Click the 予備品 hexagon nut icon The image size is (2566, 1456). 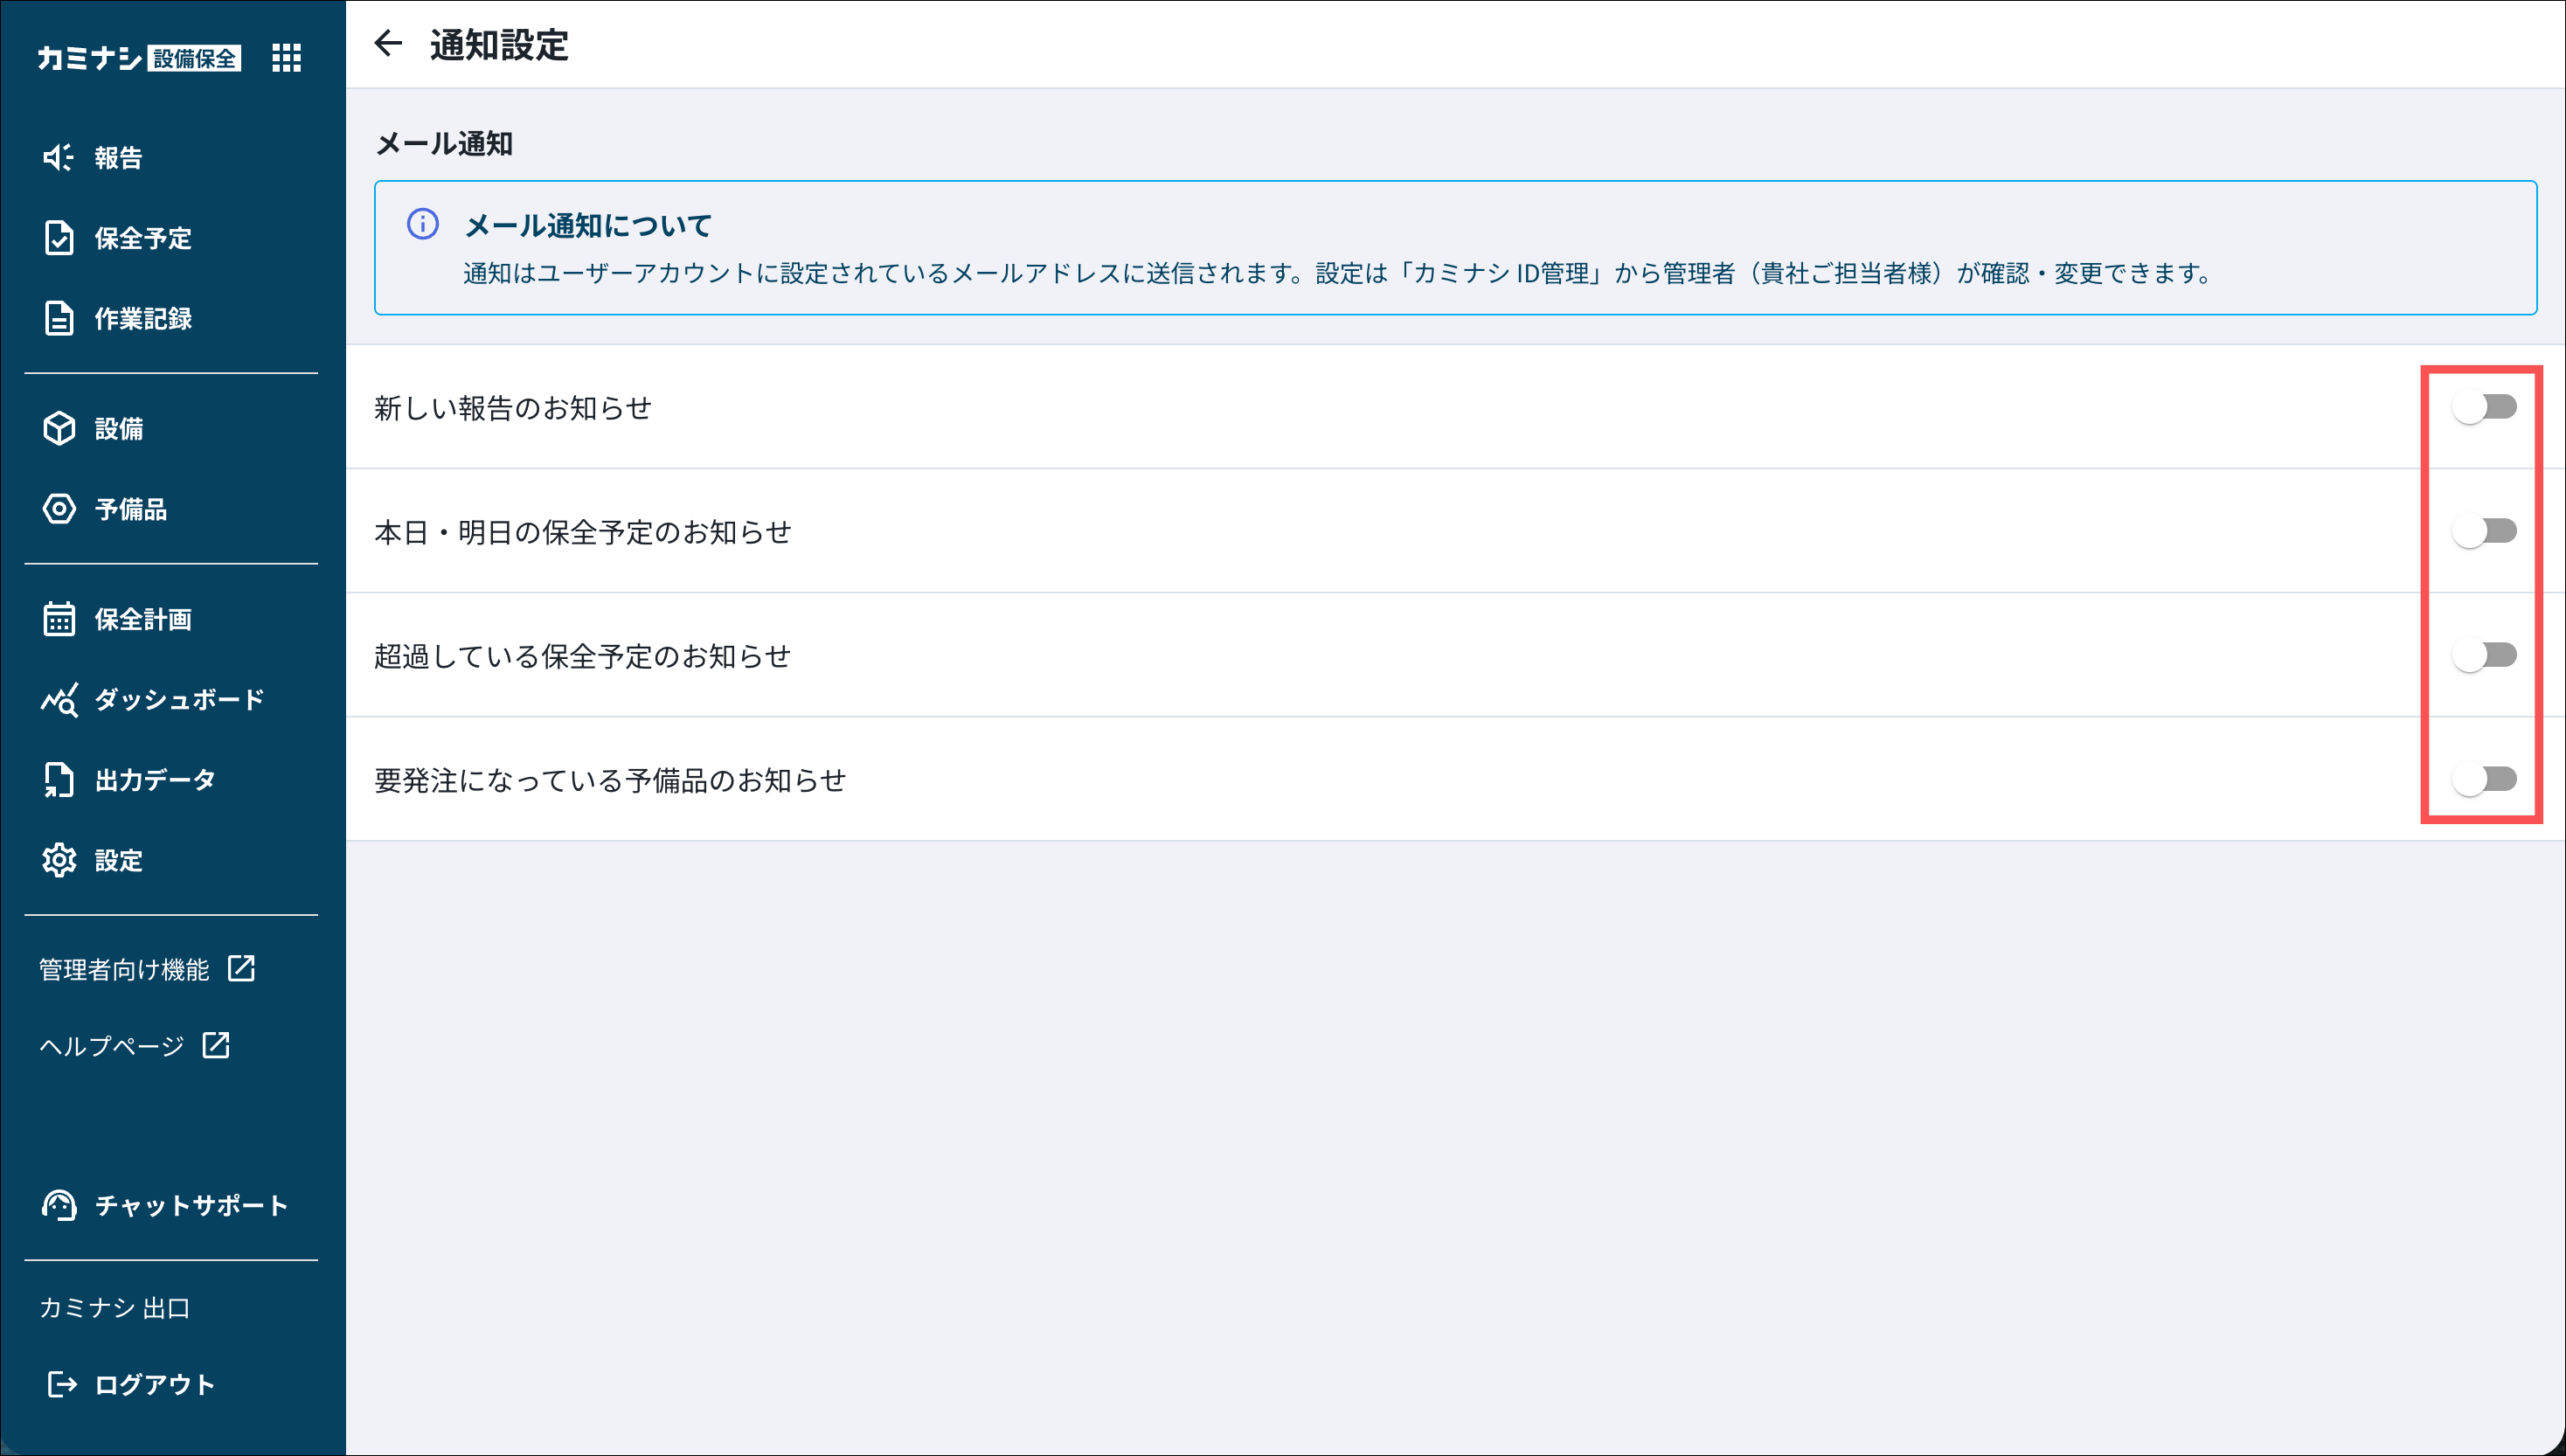tap(59, 509)
